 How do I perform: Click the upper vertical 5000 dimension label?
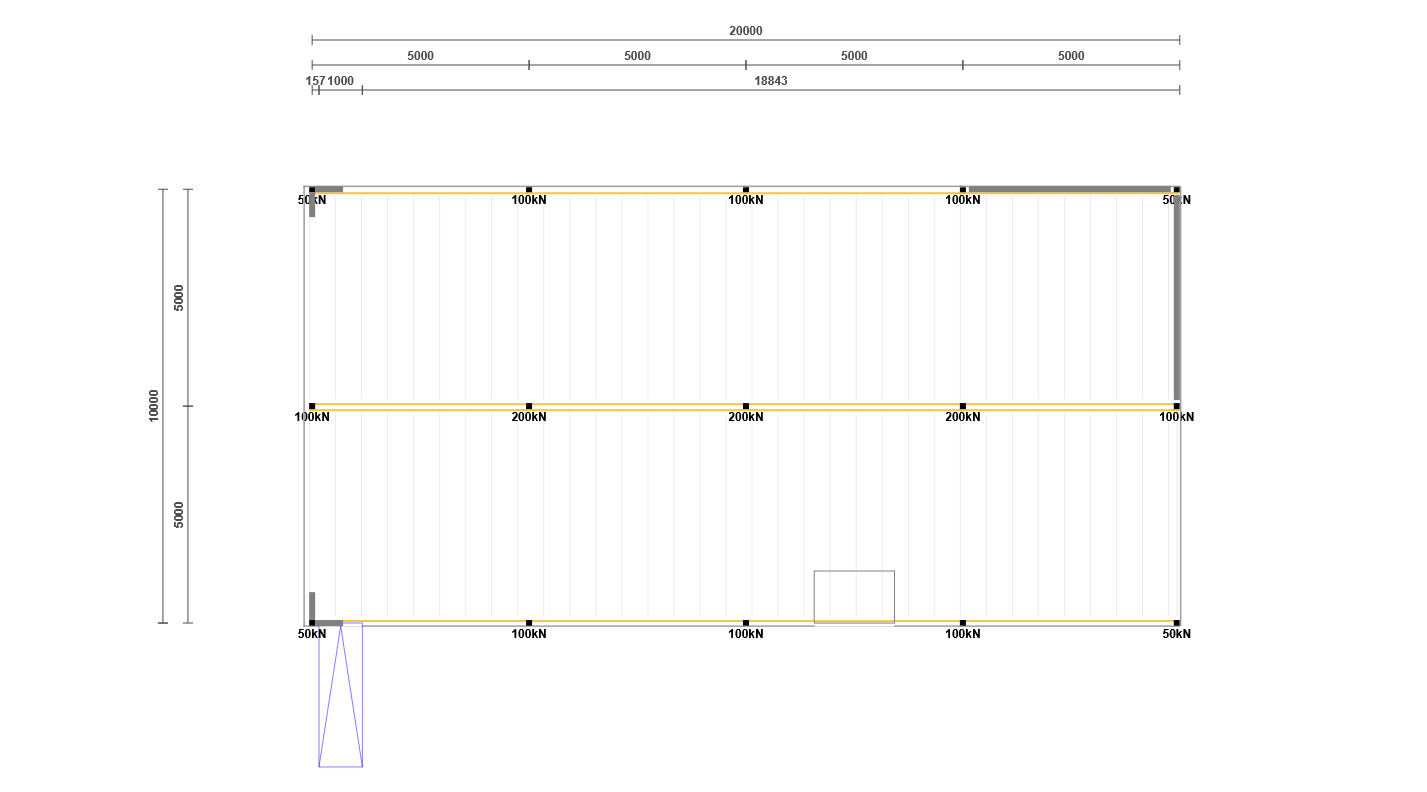[x=179, y=297]
